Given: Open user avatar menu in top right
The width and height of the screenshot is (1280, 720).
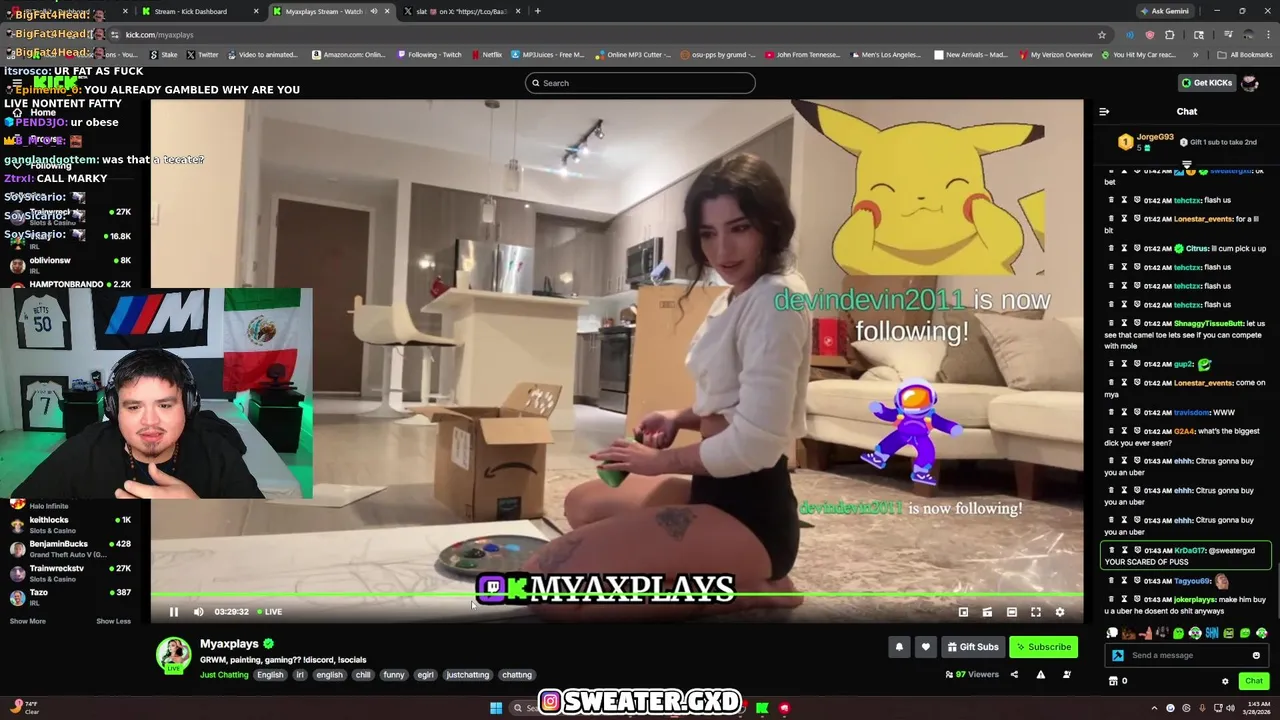Looking at the screenshot, I should [1250, 83].
